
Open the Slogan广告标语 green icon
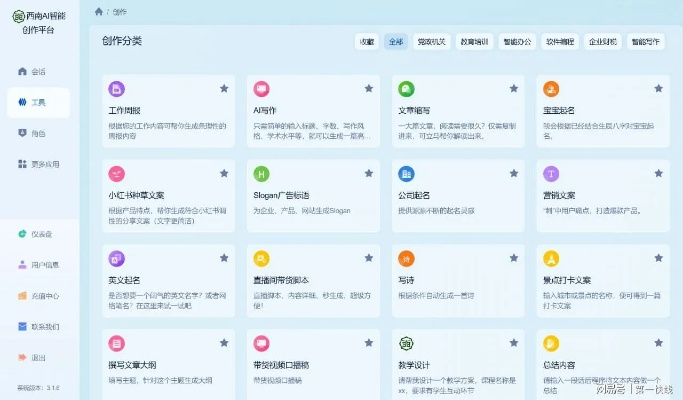(x=261, y=174)
